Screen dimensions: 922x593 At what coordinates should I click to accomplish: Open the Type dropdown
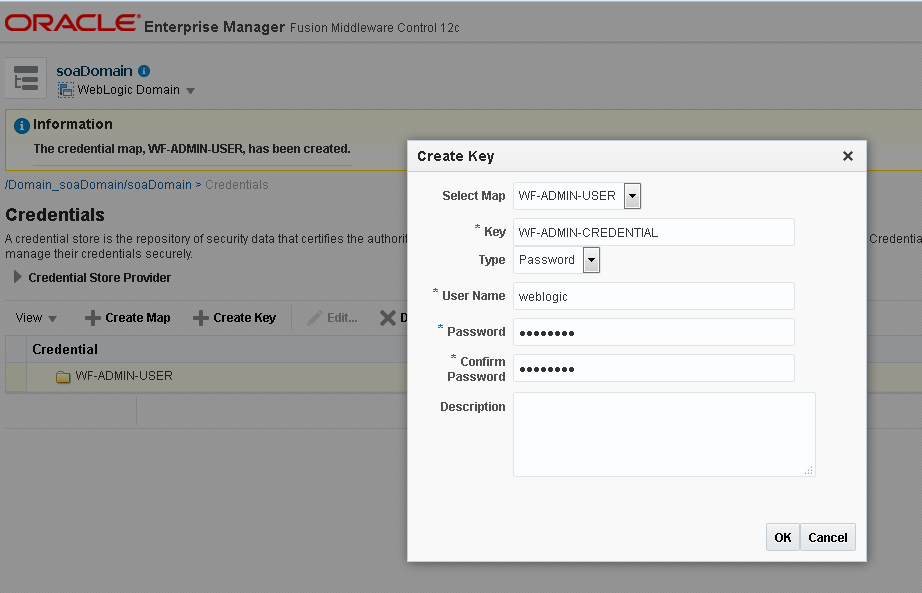[591, 260]
